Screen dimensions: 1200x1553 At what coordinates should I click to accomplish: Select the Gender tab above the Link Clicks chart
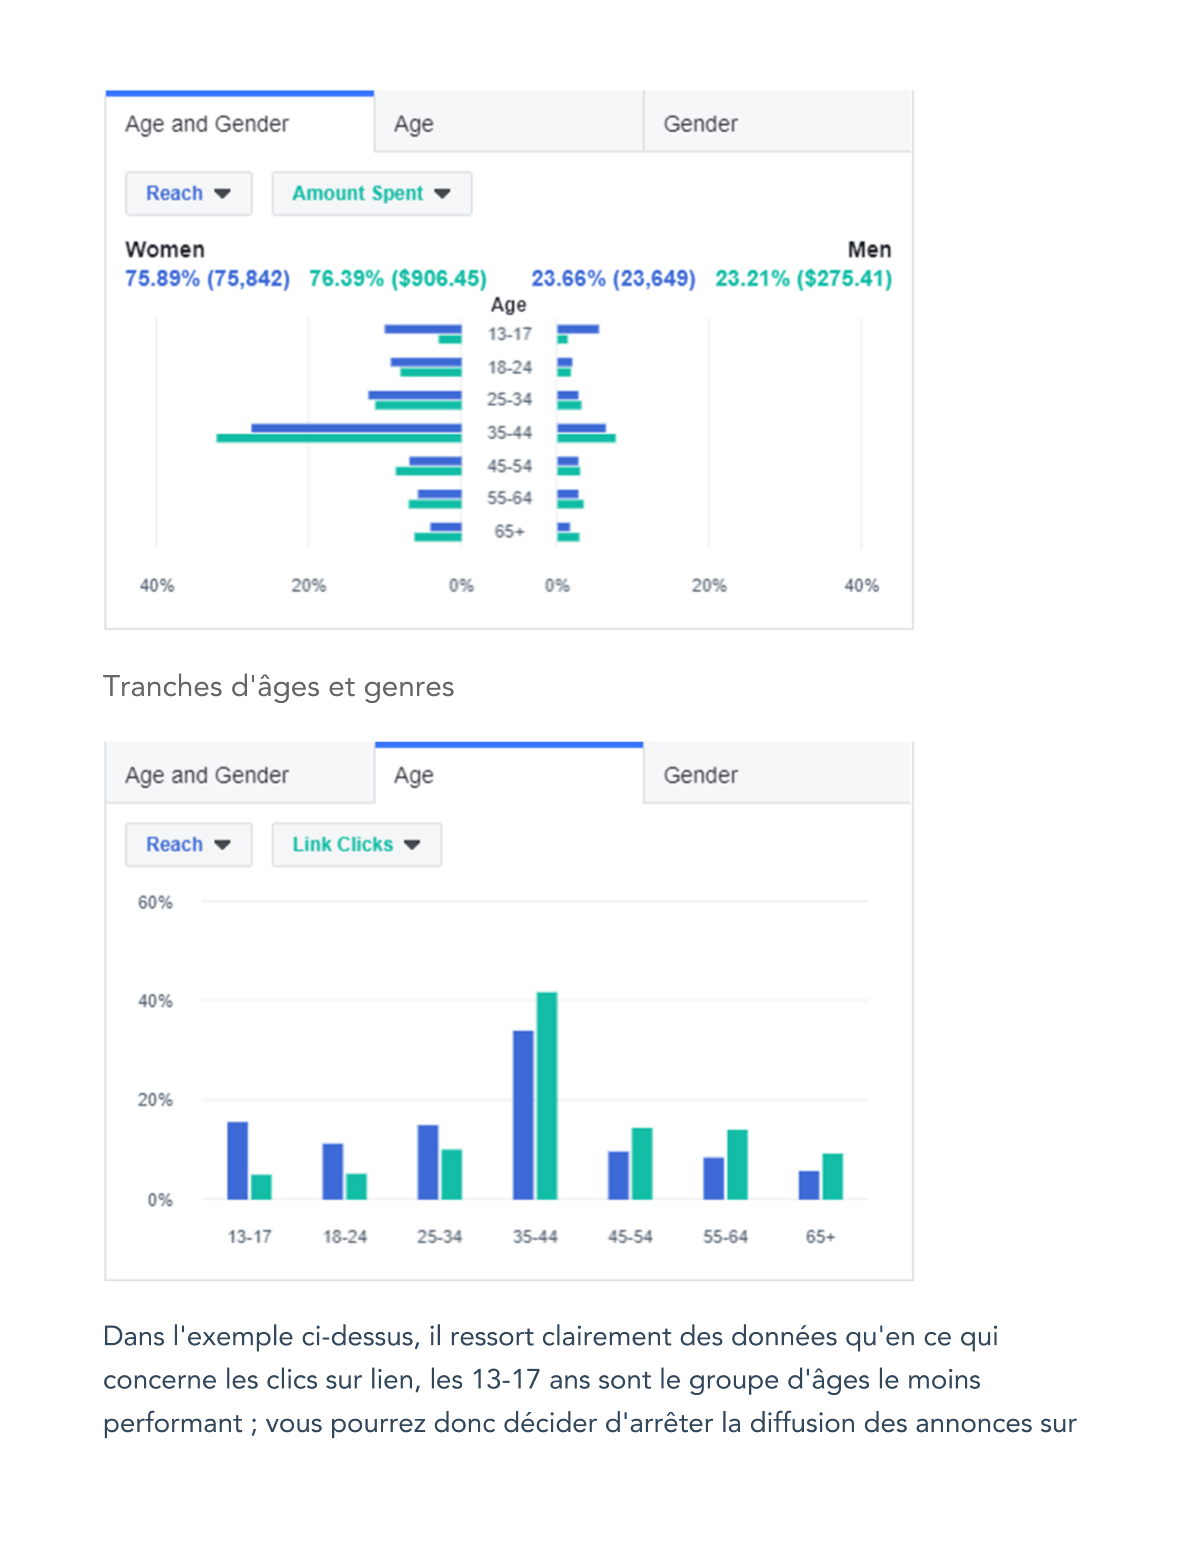coord(777,775)
